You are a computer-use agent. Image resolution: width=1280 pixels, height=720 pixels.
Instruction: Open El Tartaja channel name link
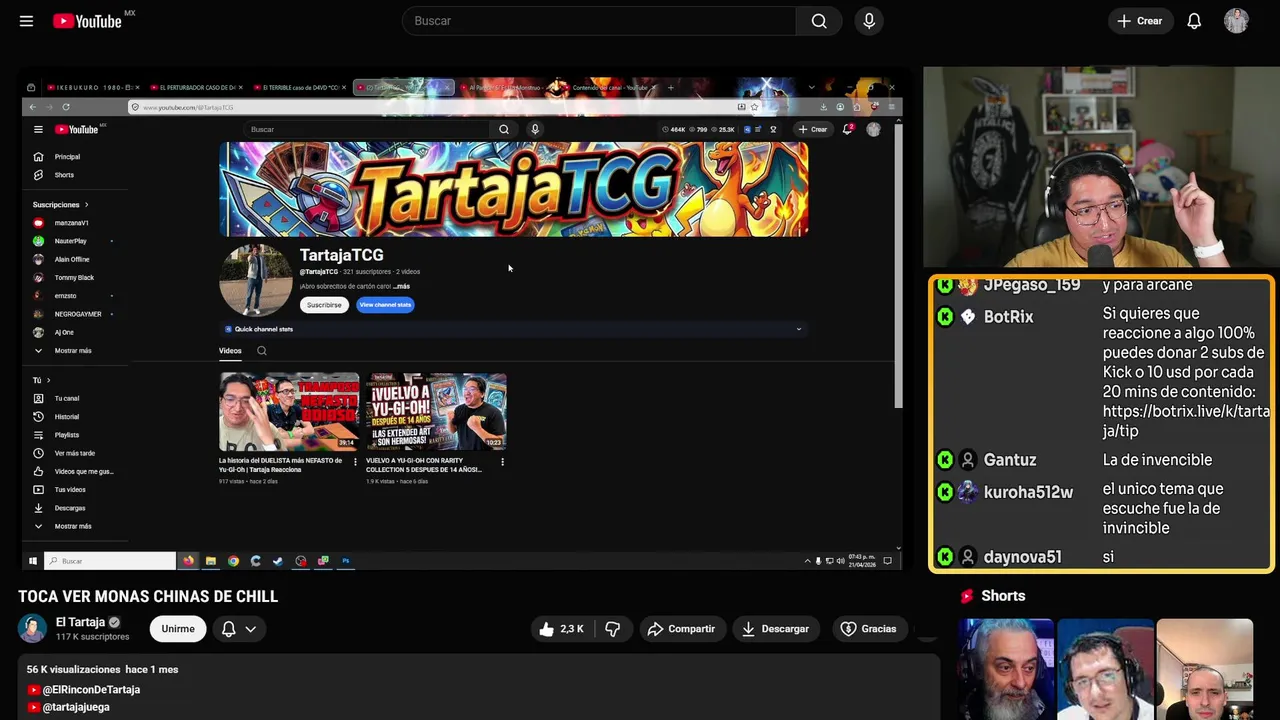[80, 622]
